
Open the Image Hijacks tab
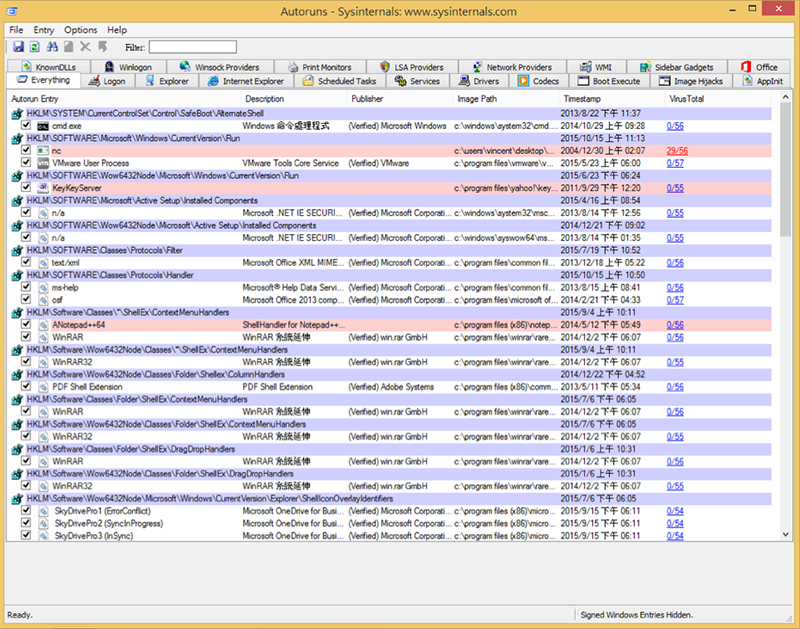pyautogui.click(x=690, y=81)
